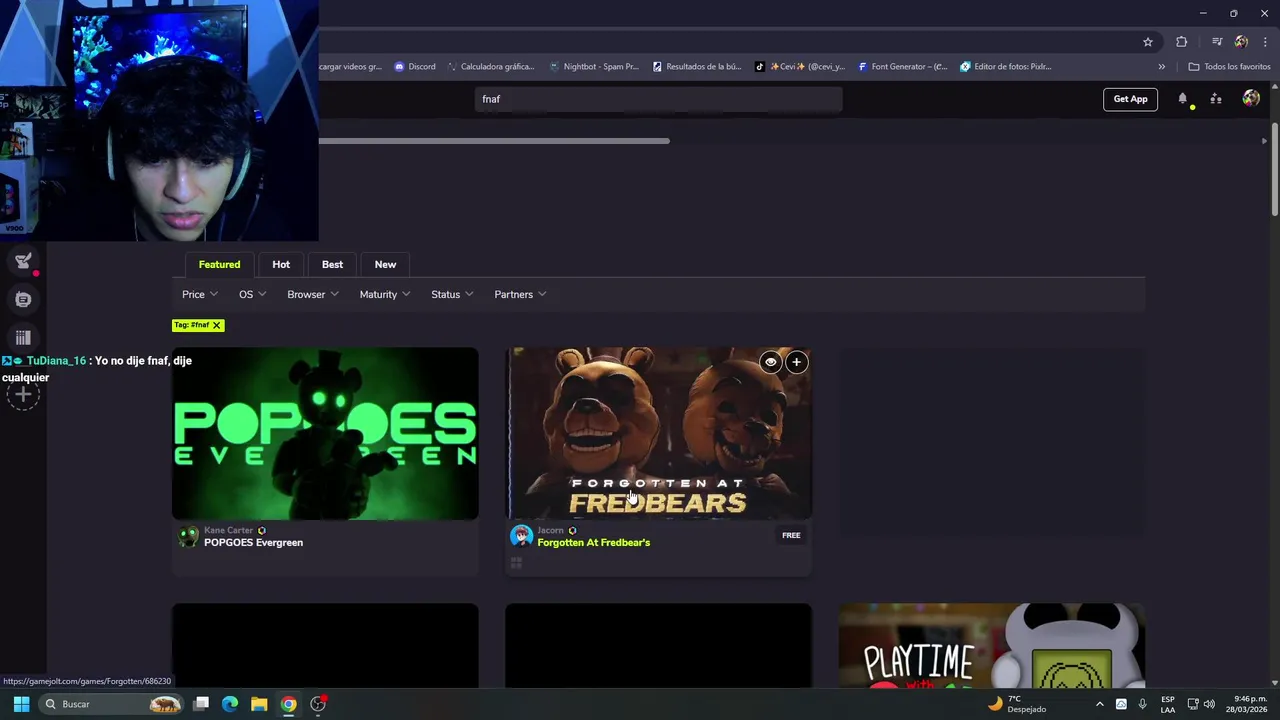The width and height of the screenshot is (1280, 720).
Task: Open the Resultados de la búsqueda bookmark
Action: coord(697,67)
